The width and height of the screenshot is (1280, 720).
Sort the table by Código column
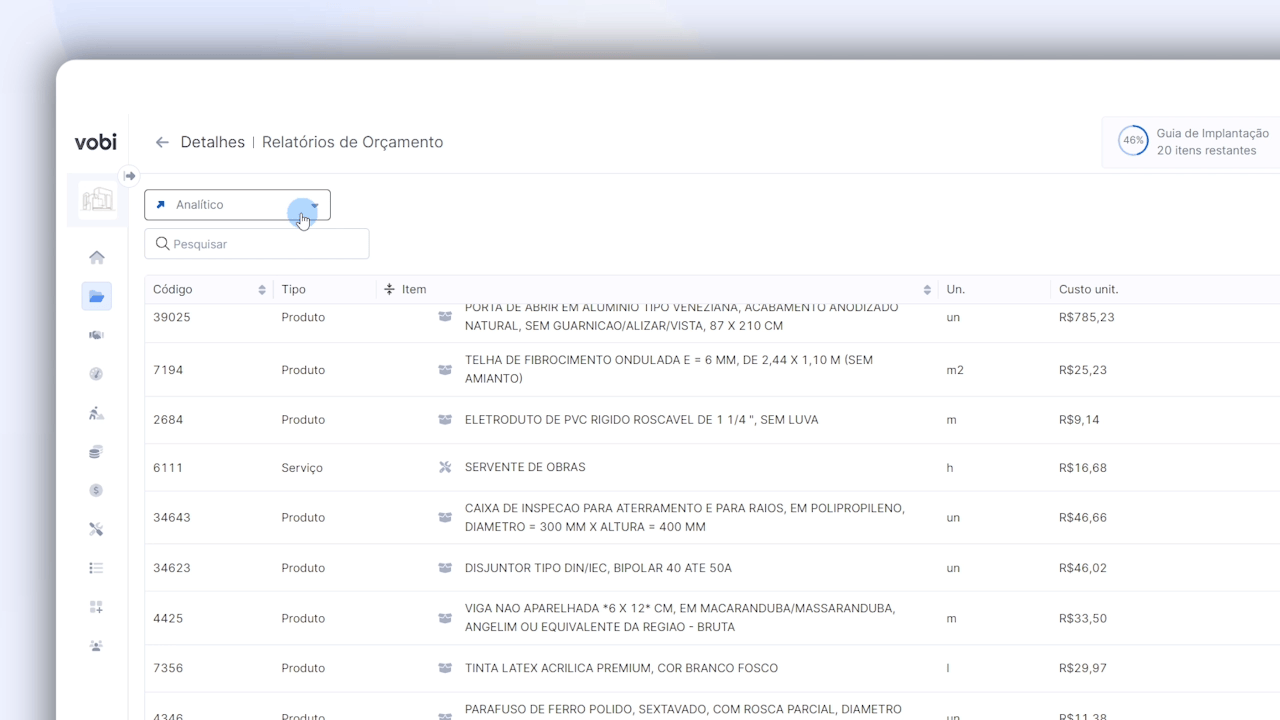tap(262, 290)
